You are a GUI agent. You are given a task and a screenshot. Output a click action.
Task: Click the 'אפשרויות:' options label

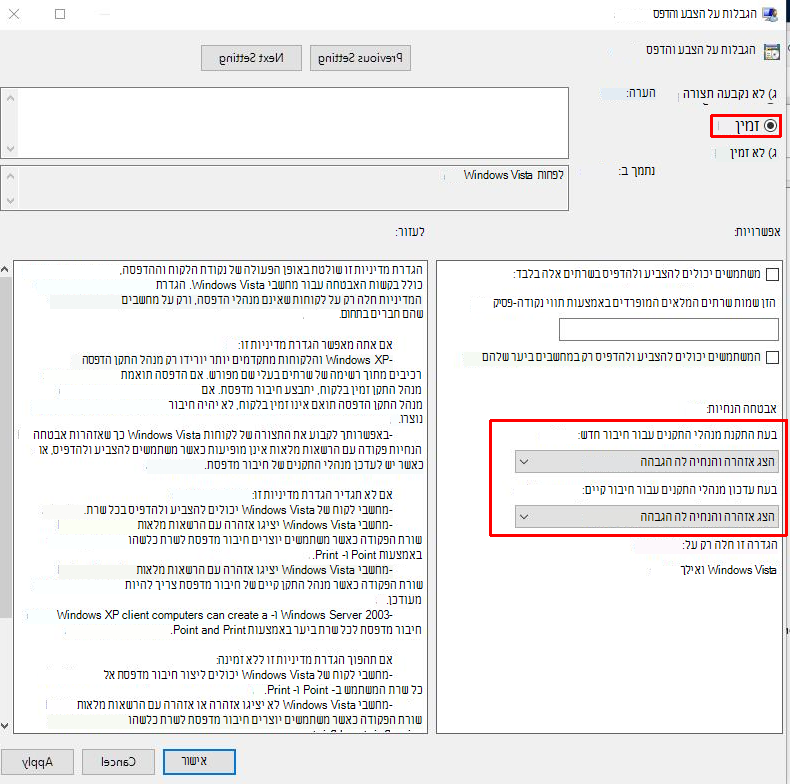pos(757,232)
